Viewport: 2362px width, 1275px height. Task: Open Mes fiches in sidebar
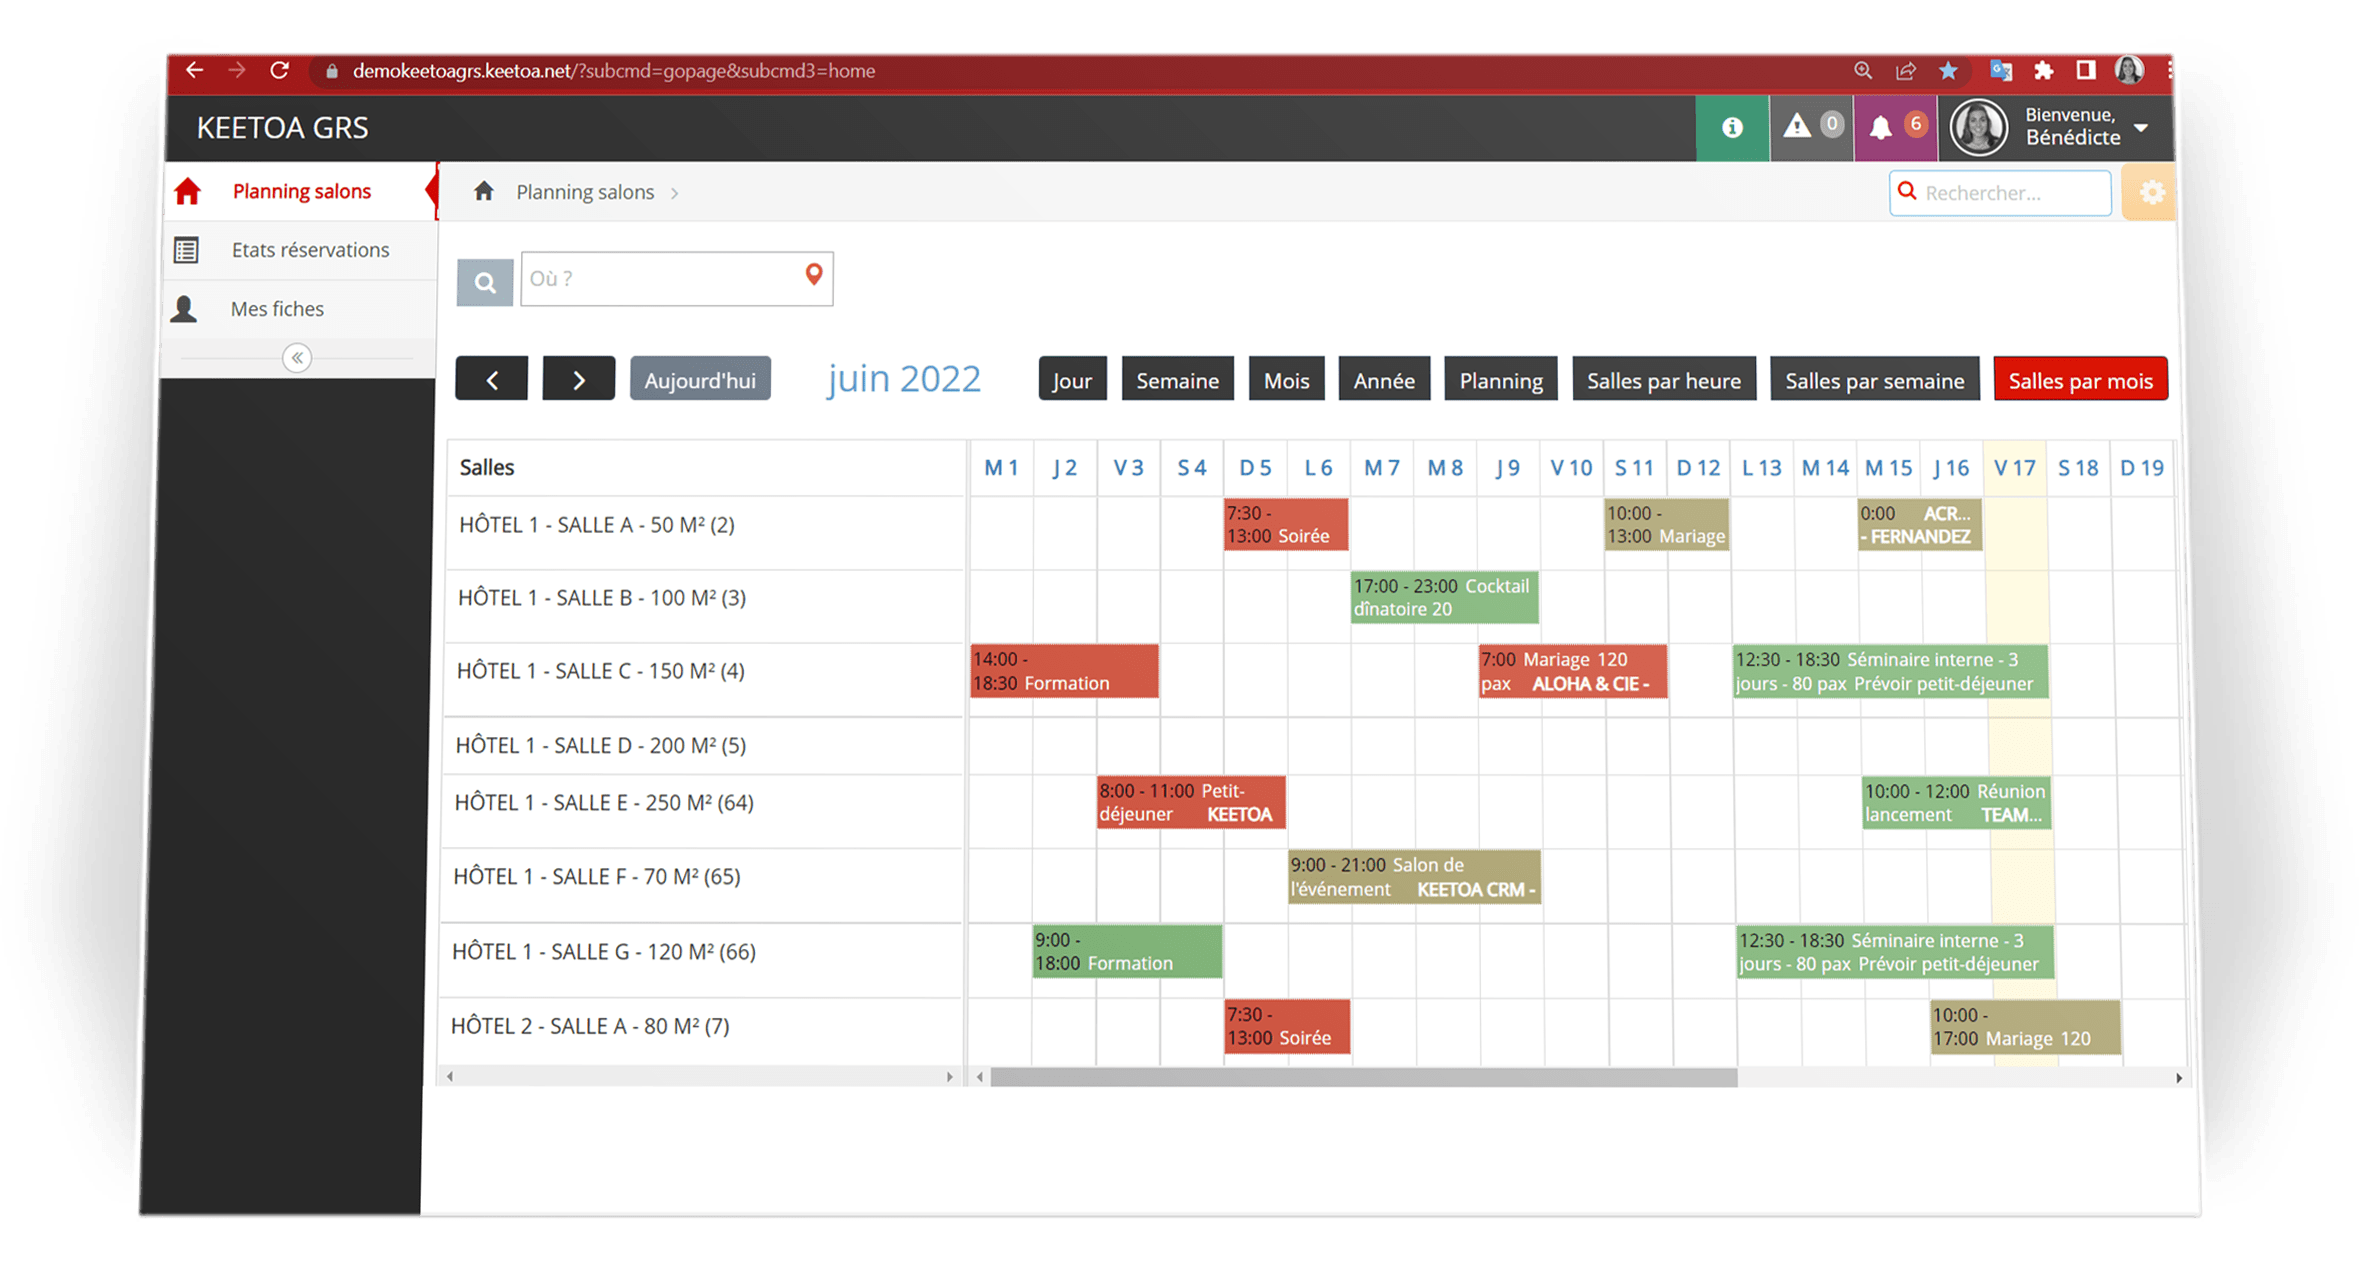click(x=277, y=309)
